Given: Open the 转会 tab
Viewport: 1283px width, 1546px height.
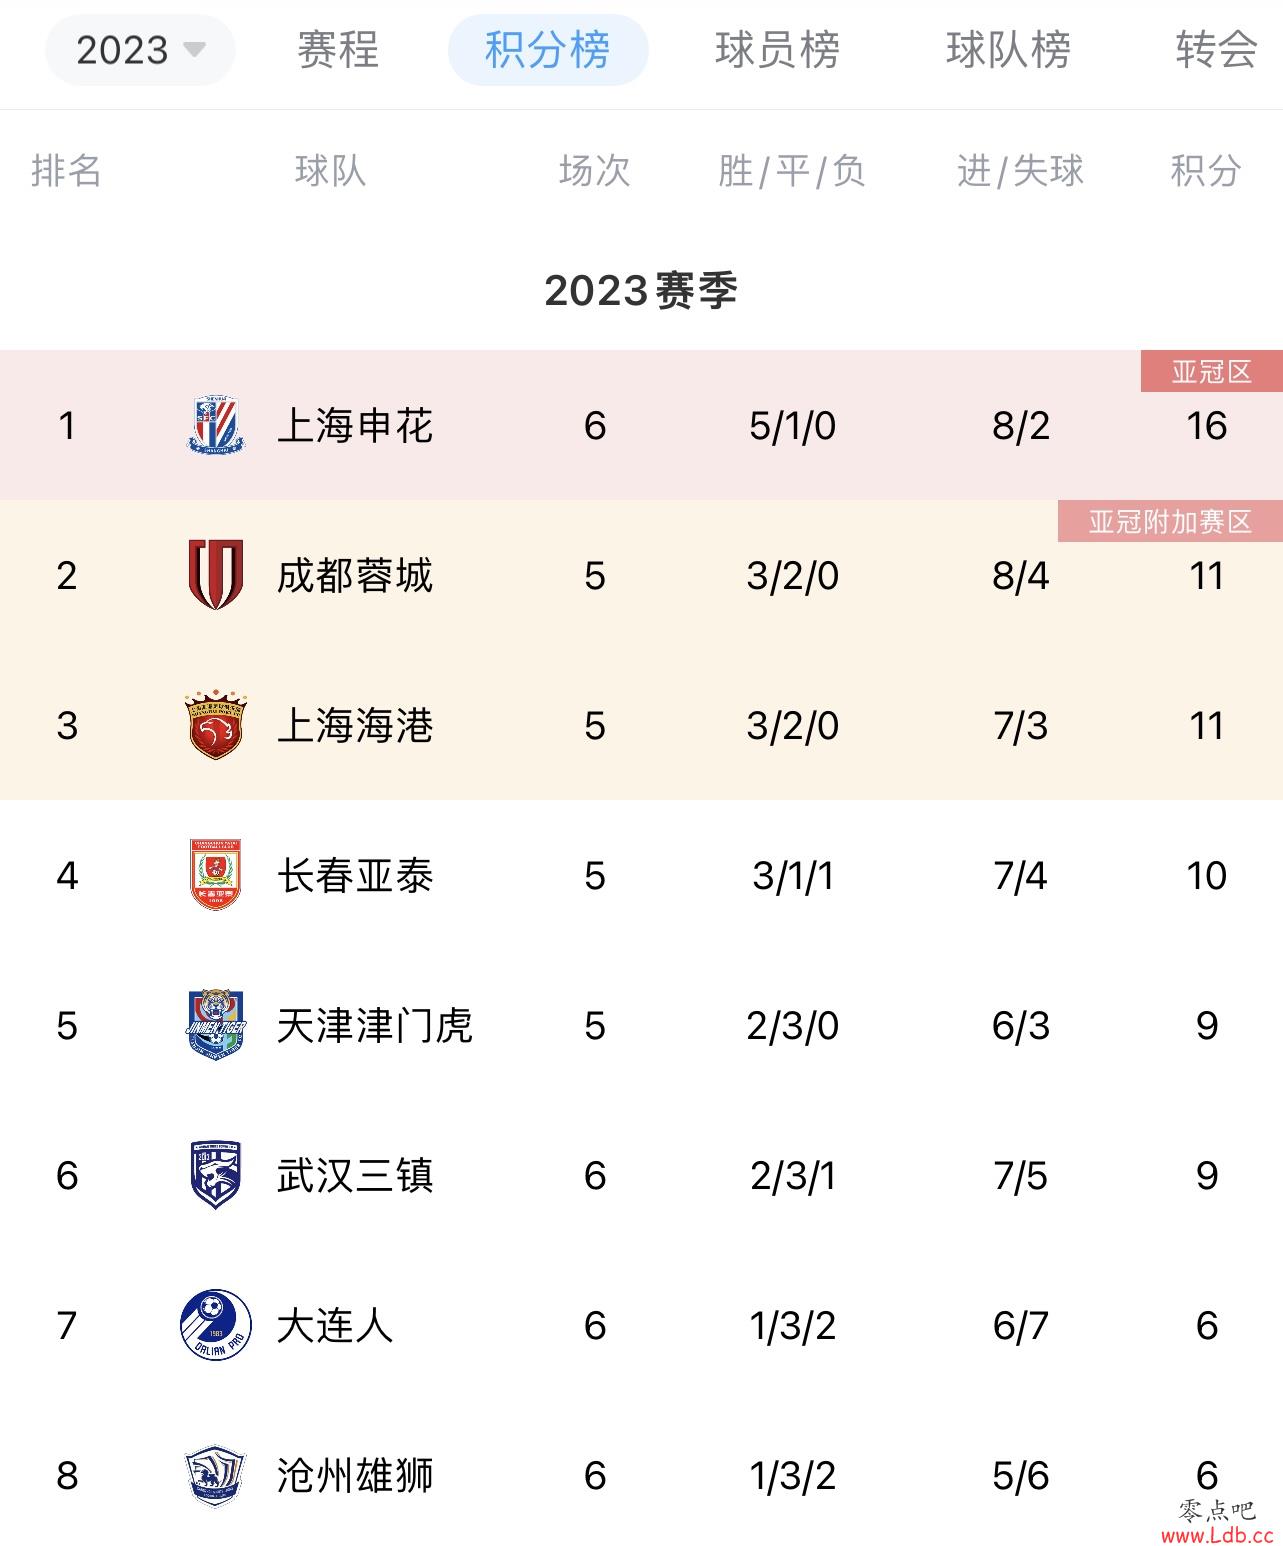Looking at the screenshot, I should (x=1216, y=49).
